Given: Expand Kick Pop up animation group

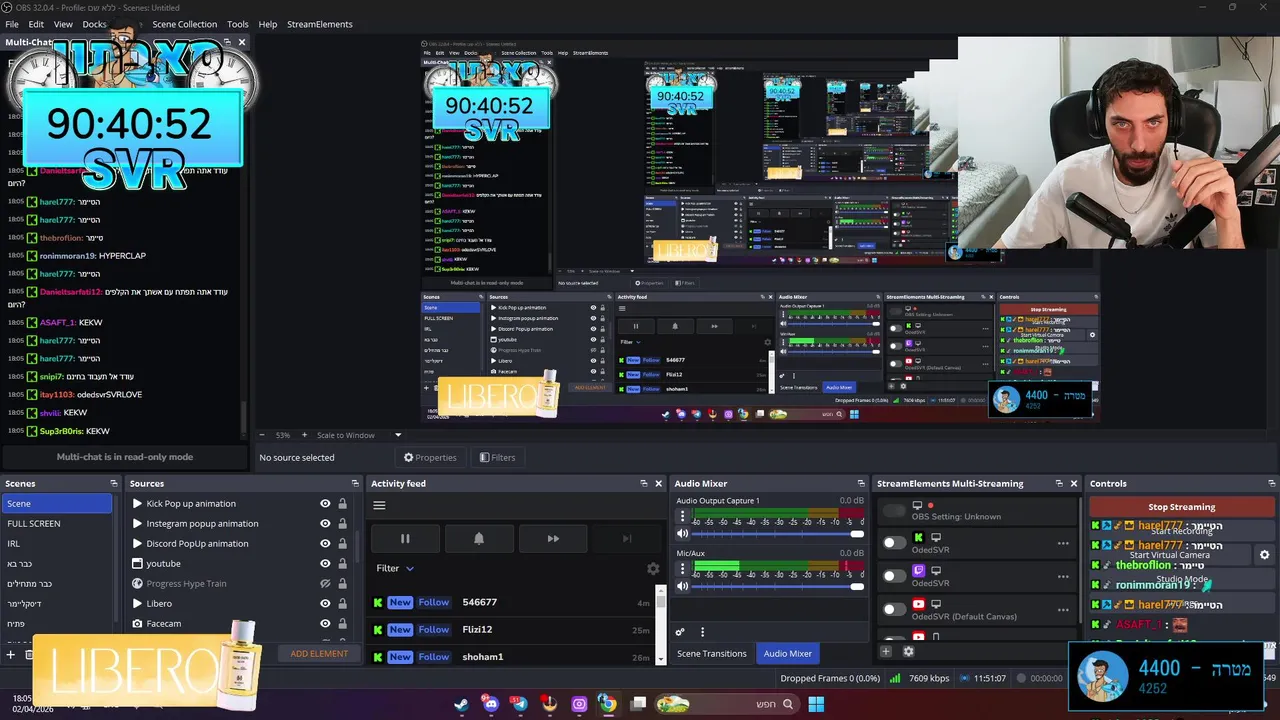Looking at the screenshot, I should pyautogui.click(x=137, y=504).
